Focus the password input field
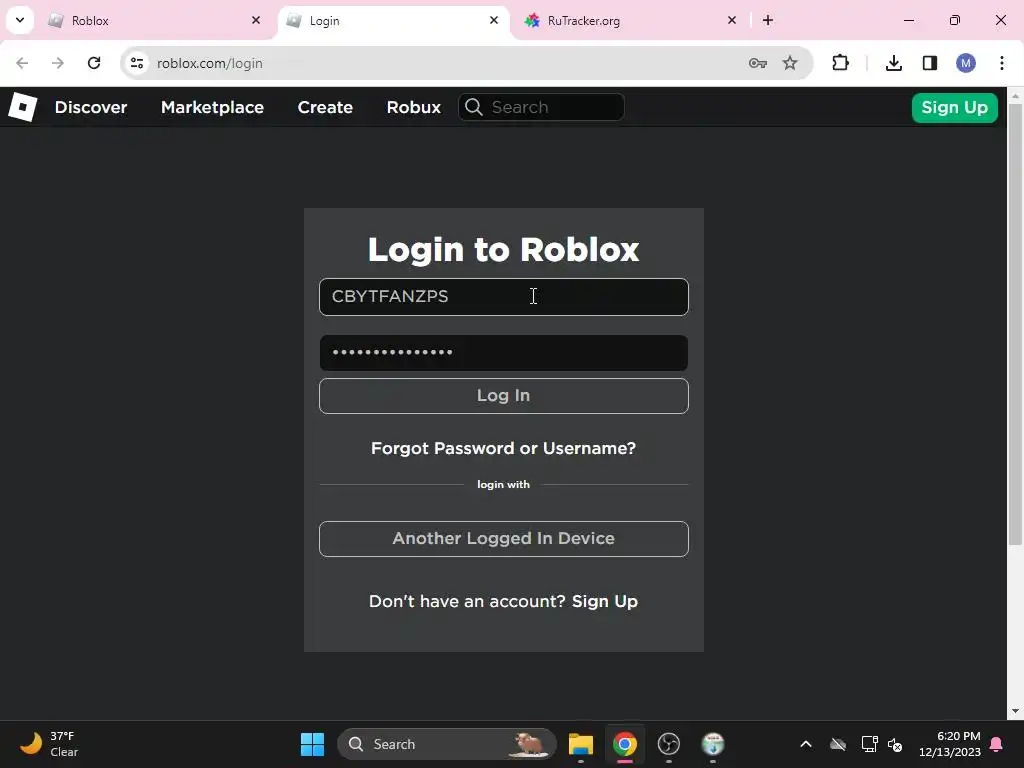The height and width of the screenshot is (768, 1024). pos(504,353)
